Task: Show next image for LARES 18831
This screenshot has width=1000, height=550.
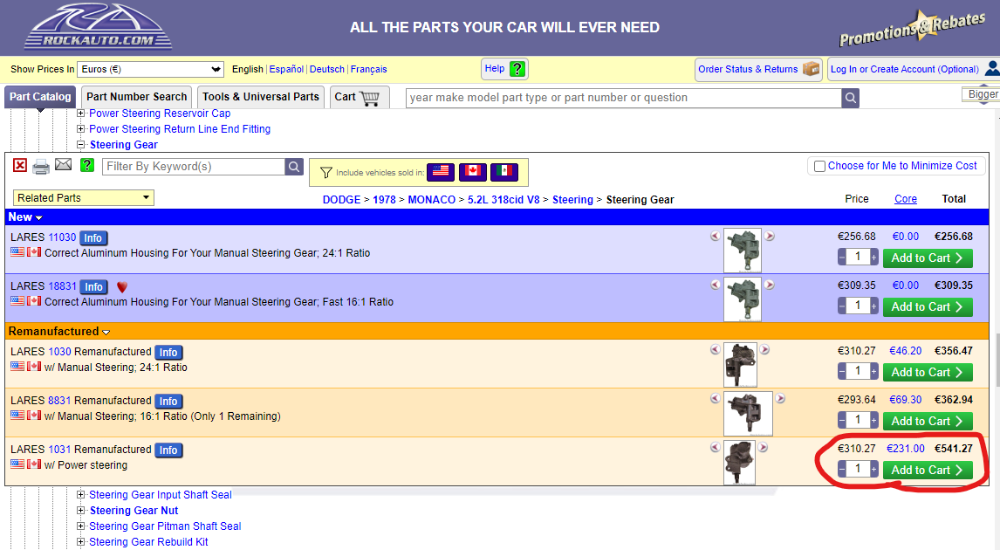Action: (x=770, y=285)
